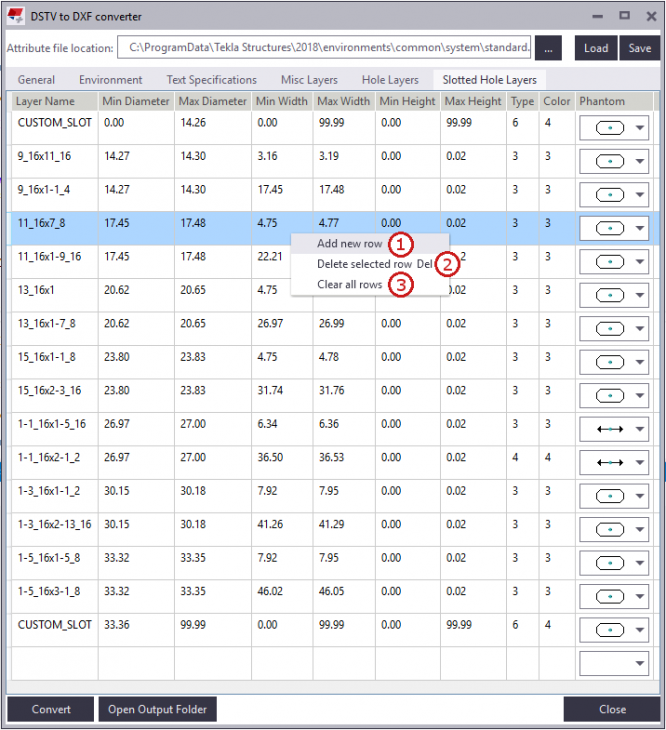This screenshot has width=666, height=730.
Task: Open Phantom dropdown for 1-5_16x3-1_8 row
Action: [614, 596]
